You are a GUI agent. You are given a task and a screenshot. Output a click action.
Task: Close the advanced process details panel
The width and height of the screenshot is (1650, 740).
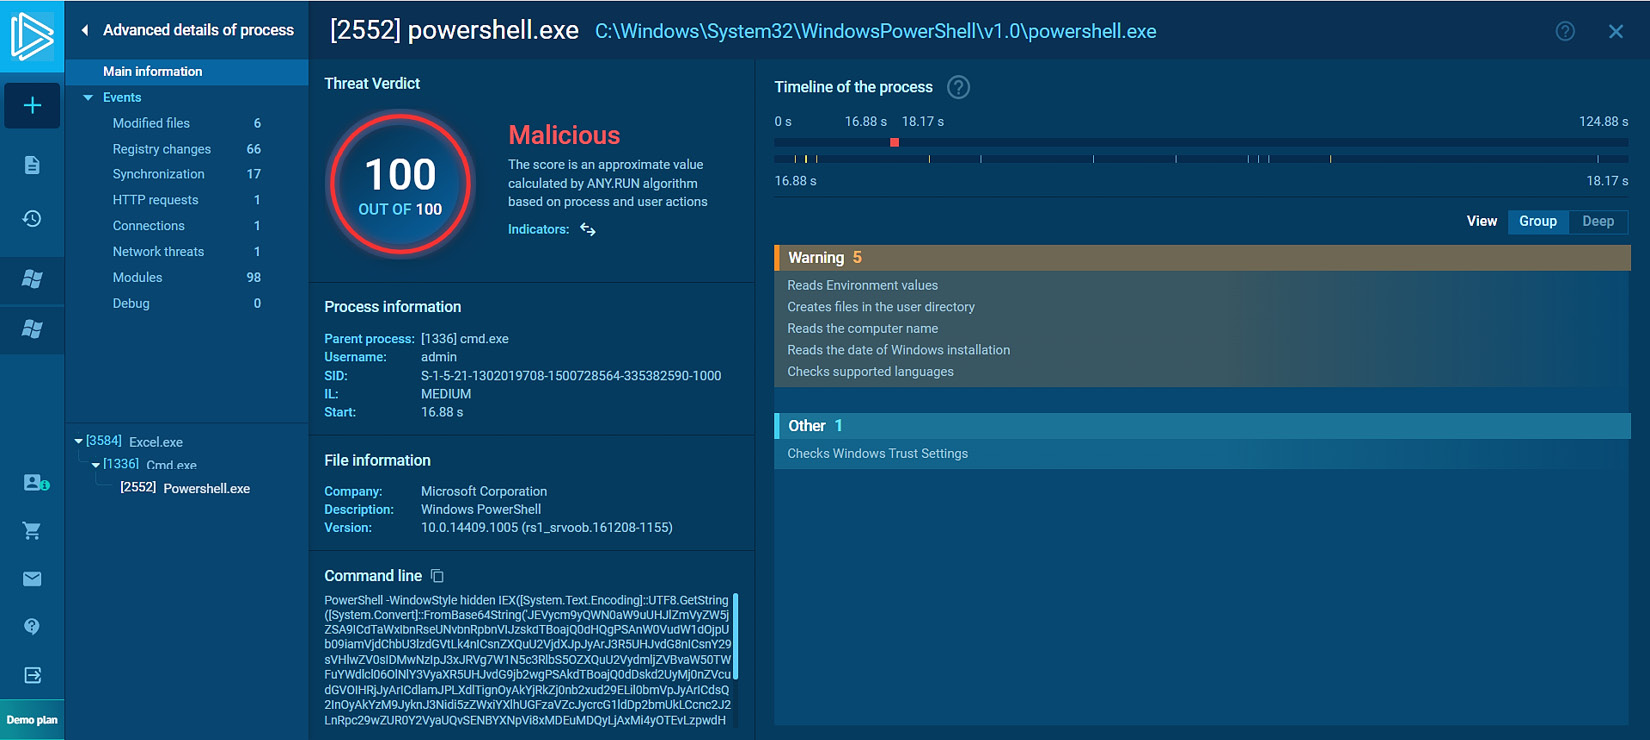tap(1616, 31)
